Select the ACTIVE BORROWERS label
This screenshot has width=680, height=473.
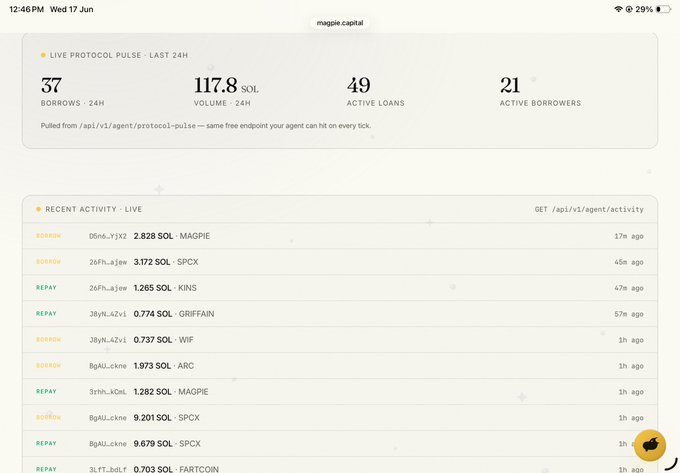[540, 103]
